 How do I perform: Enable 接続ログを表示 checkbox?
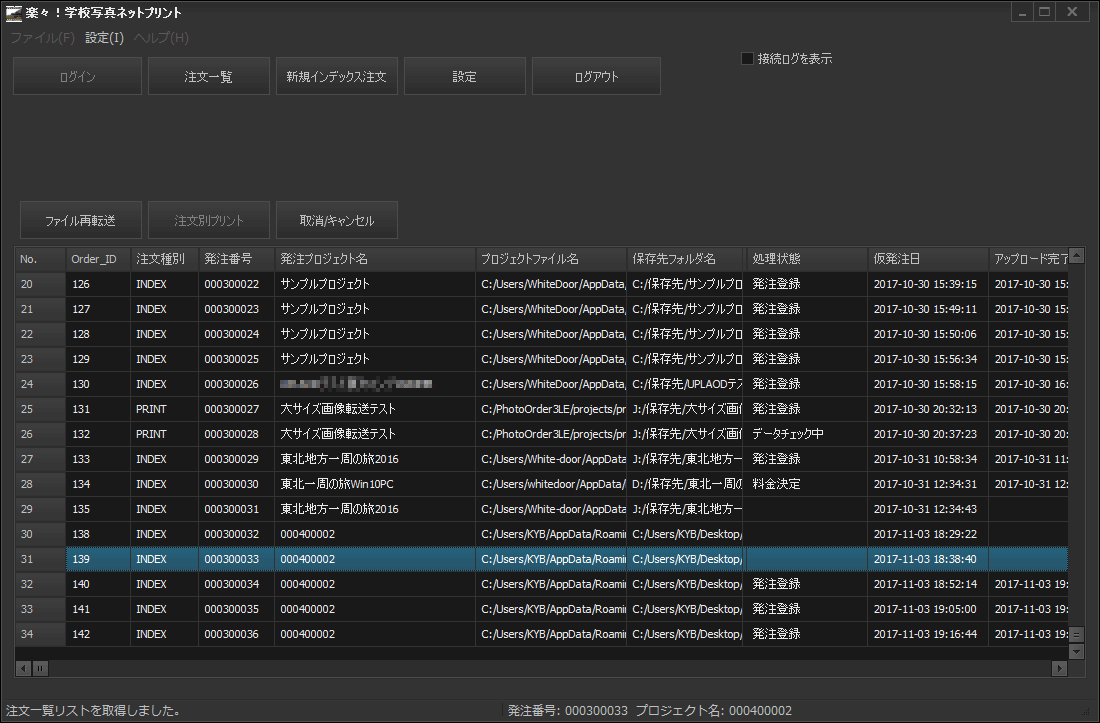tap(747, 59)
